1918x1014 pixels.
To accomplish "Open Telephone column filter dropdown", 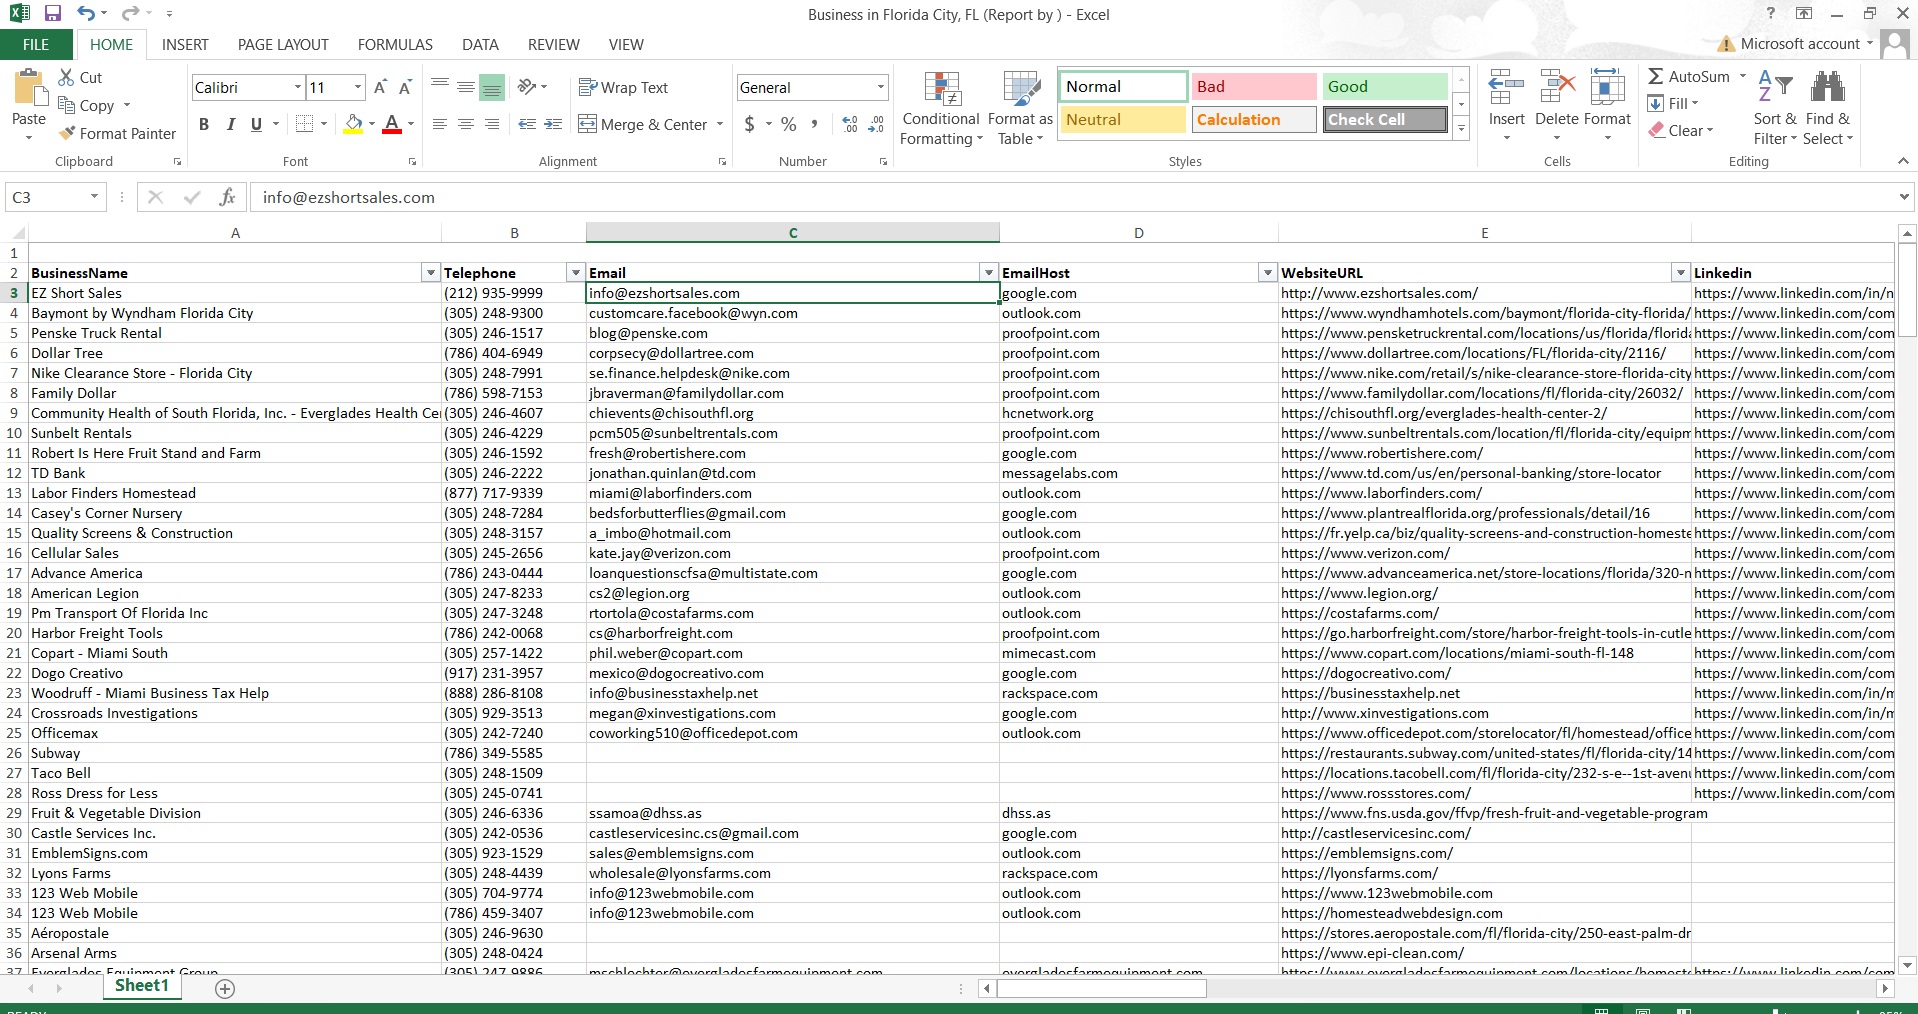I will click(576, 273).
